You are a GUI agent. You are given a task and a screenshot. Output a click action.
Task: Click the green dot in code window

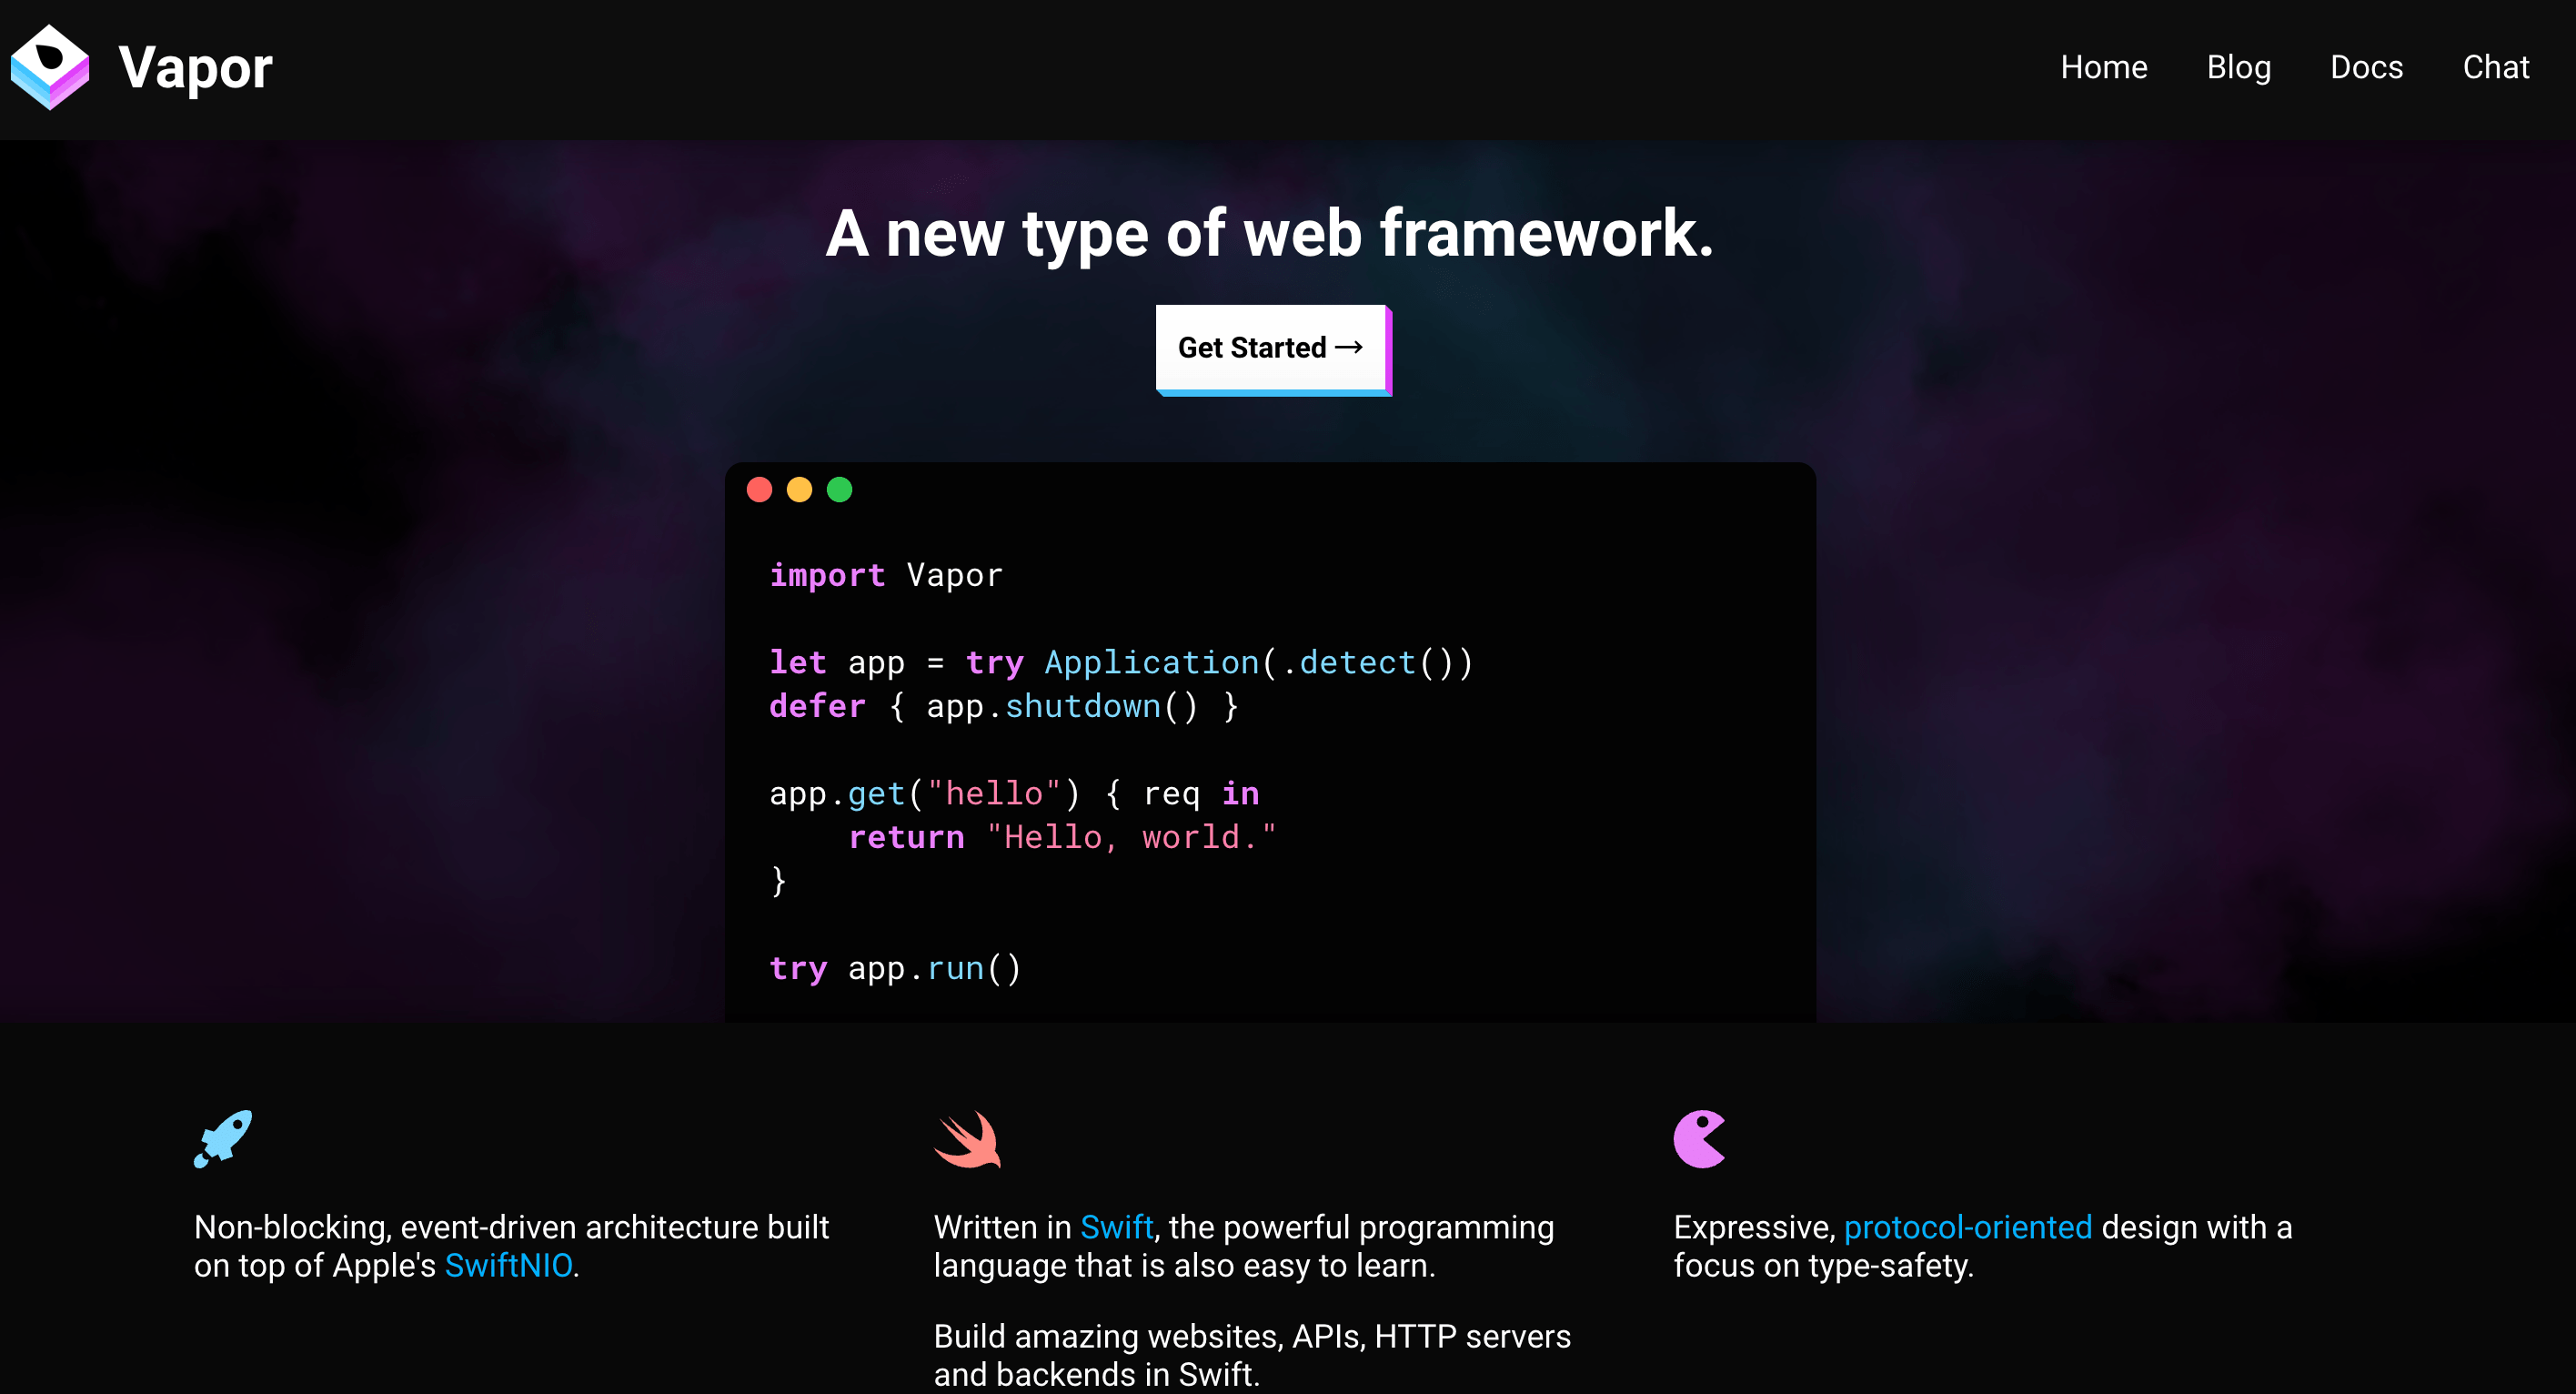pos(840,490)
